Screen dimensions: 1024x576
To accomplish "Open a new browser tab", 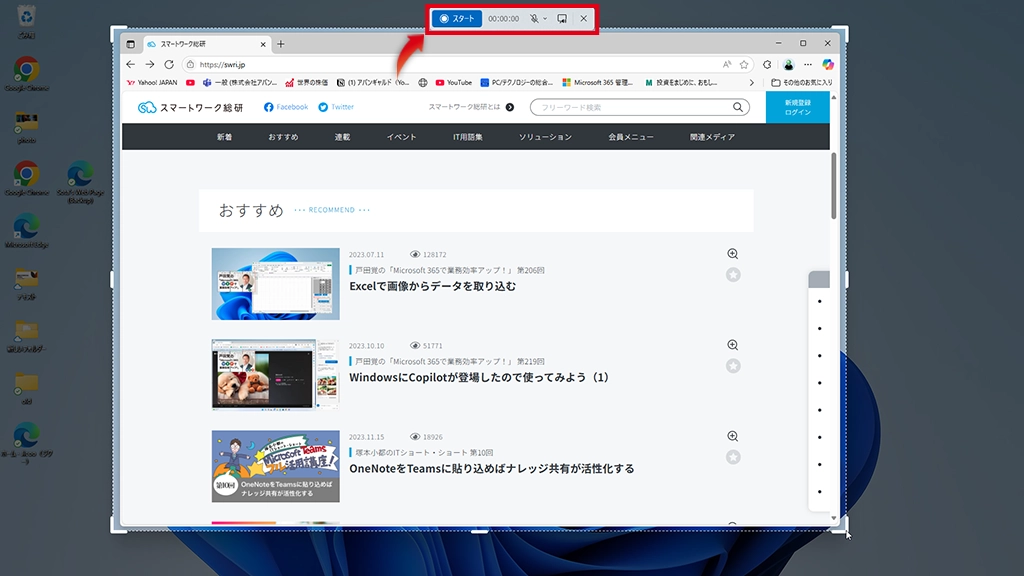I will coord(281,44).
